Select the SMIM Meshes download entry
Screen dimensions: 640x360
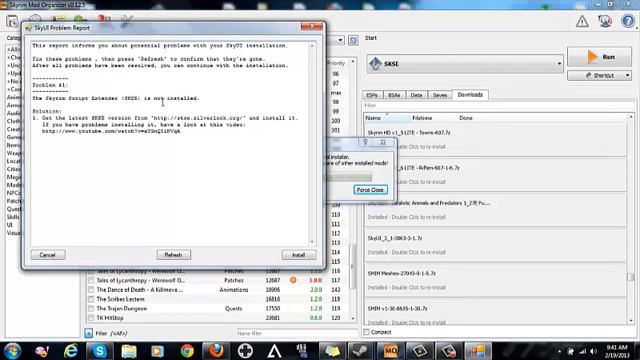click(495, 280)
